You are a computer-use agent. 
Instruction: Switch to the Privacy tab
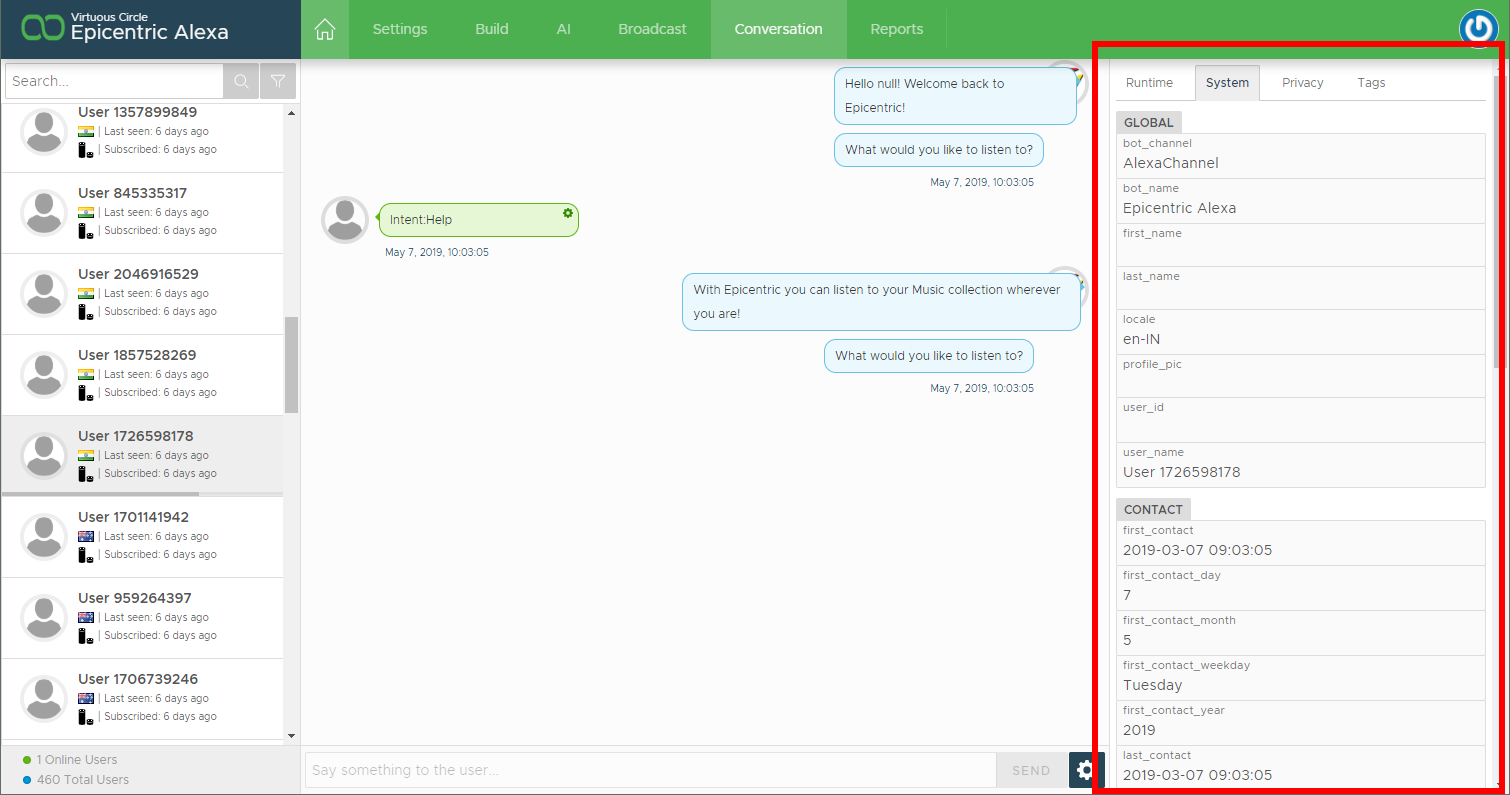tap(1302, 83)
